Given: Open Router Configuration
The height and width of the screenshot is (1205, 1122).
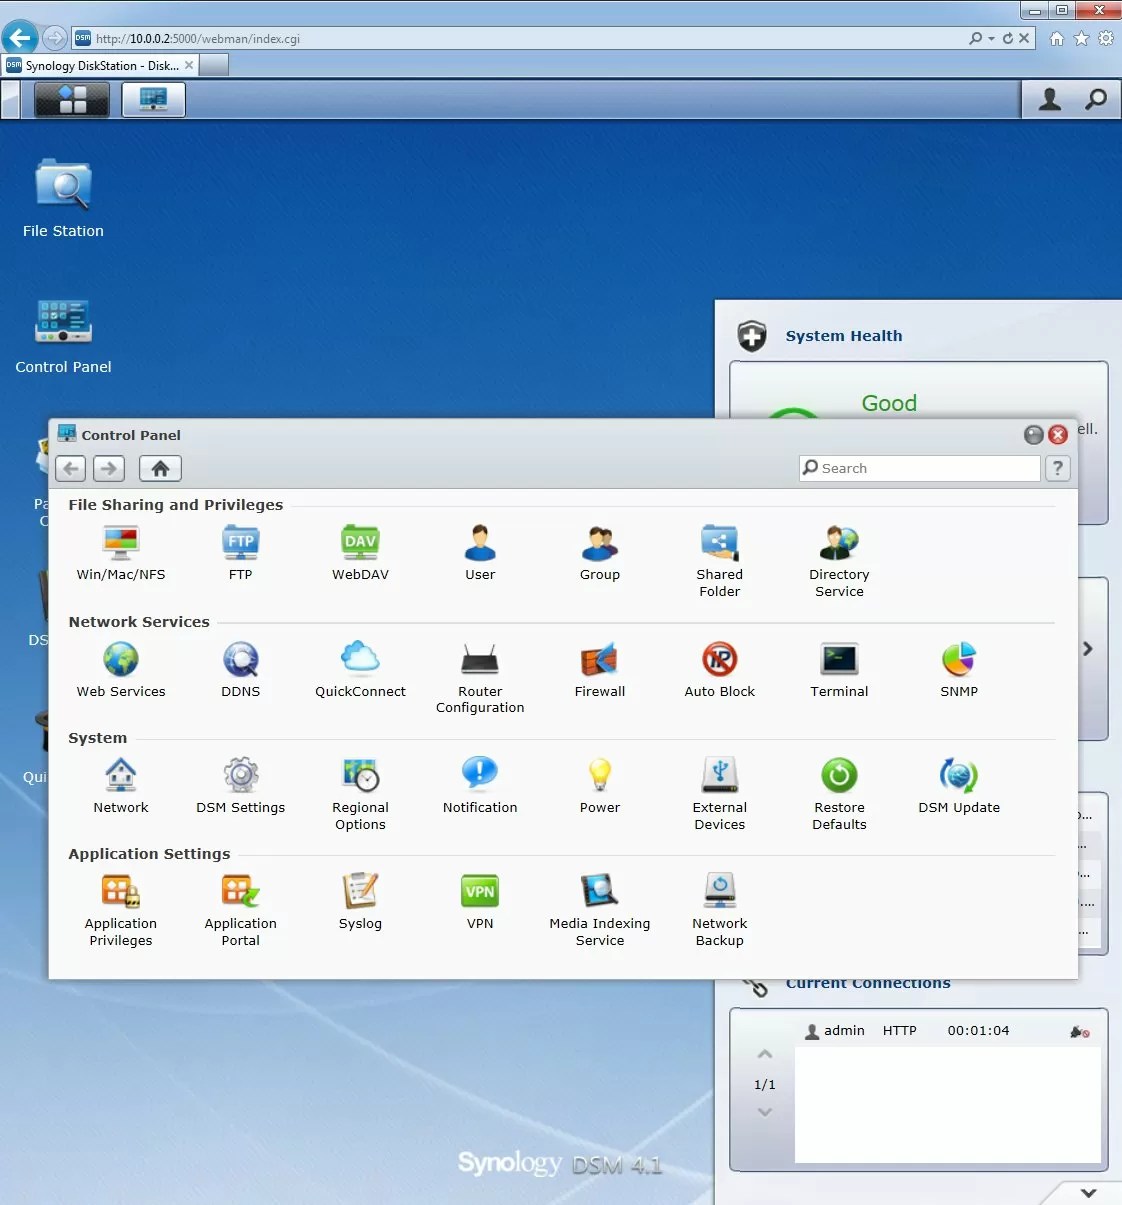Looking at the screenshot, I should [x=480, y=677].
